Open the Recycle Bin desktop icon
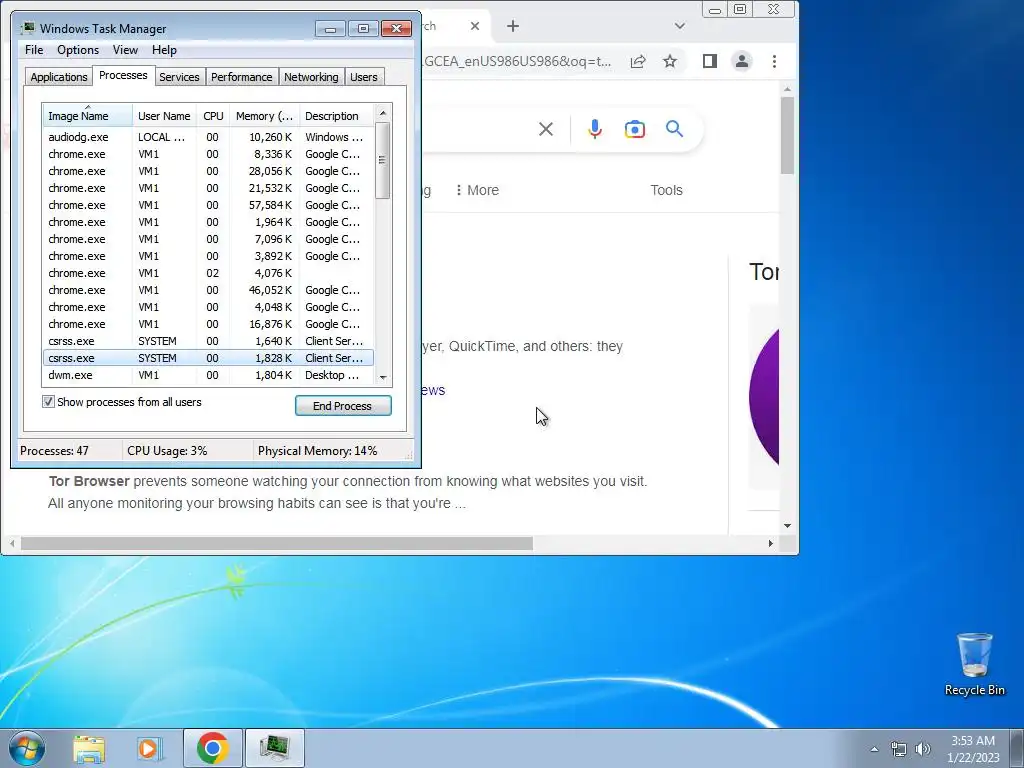 tap(974, 664)
